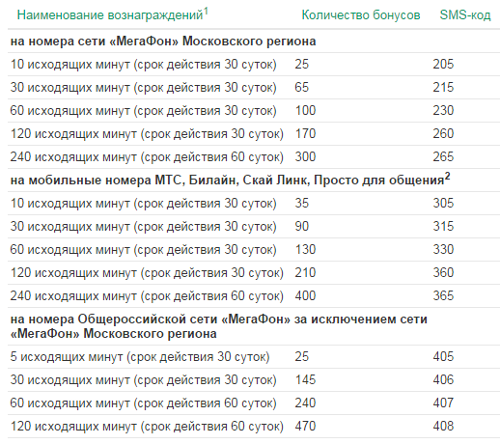Select the 470 bonuses value
The height and width of the screenshot is (442, 500).
(305, 426)
